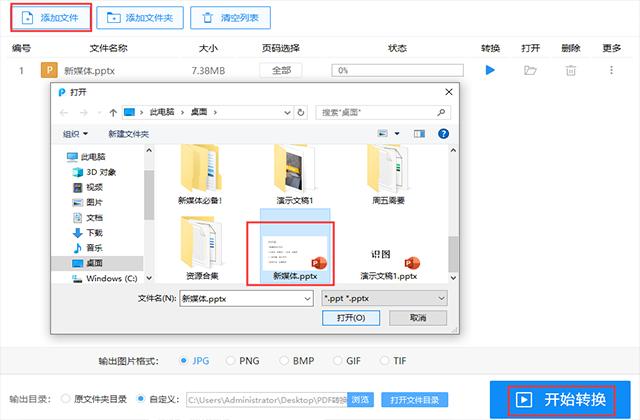Open page selection 全部 button
Viewport: 640px width, 420px height.
pyautogui.click(x=281, y=70)
